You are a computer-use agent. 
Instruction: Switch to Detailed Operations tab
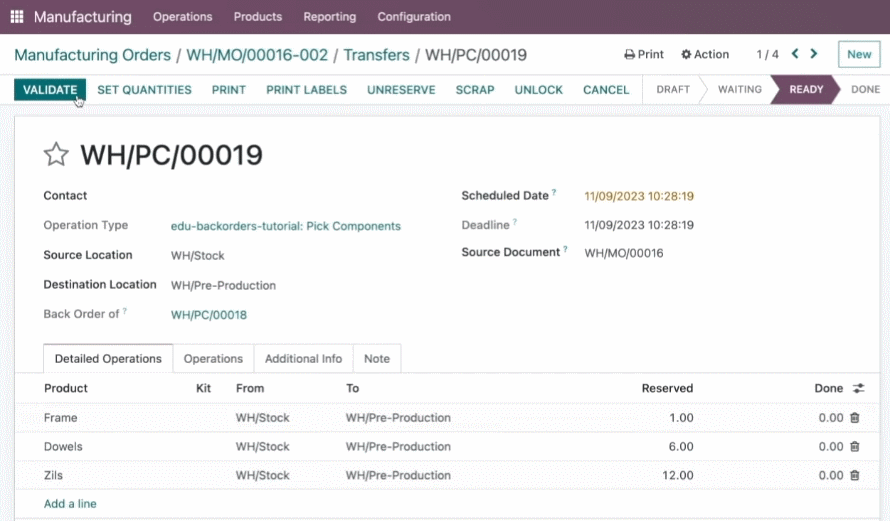(x=108, y=359)
